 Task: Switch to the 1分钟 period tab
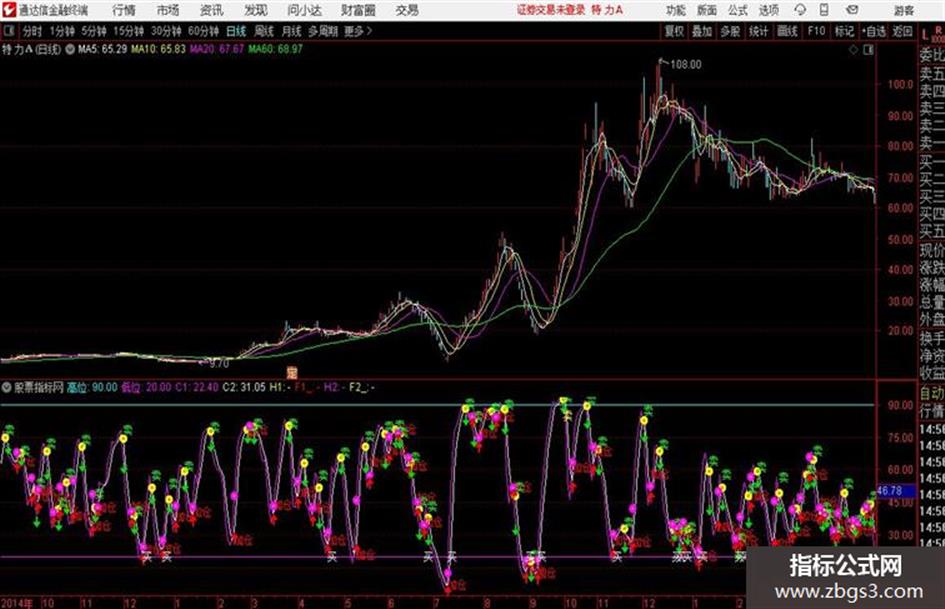coord(62,31)
